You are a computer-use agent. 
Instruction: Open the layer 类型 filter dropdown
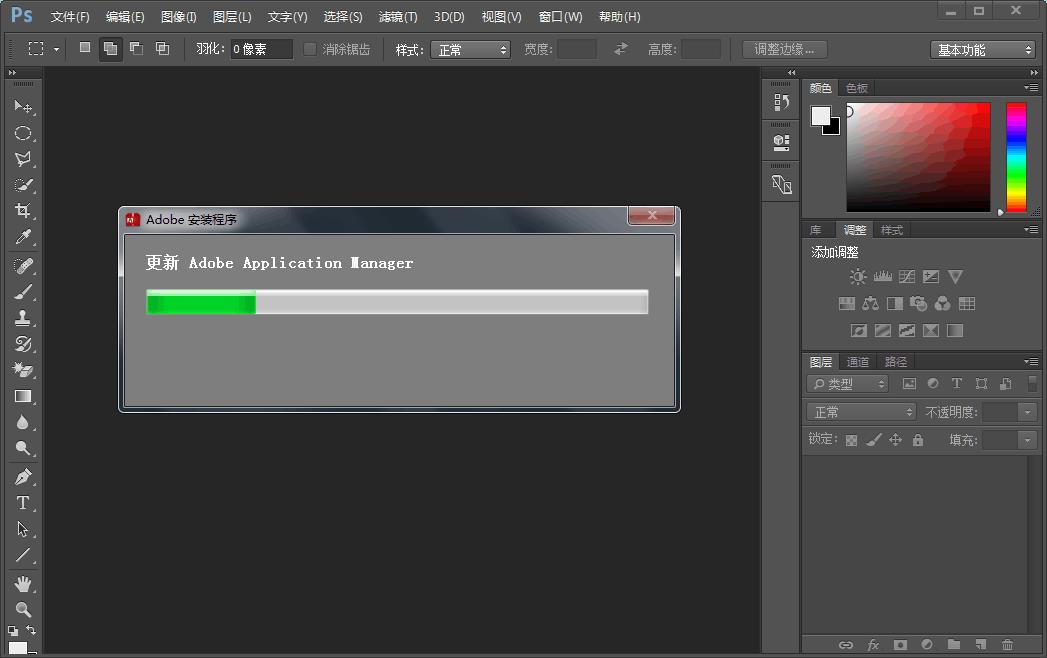847,383
